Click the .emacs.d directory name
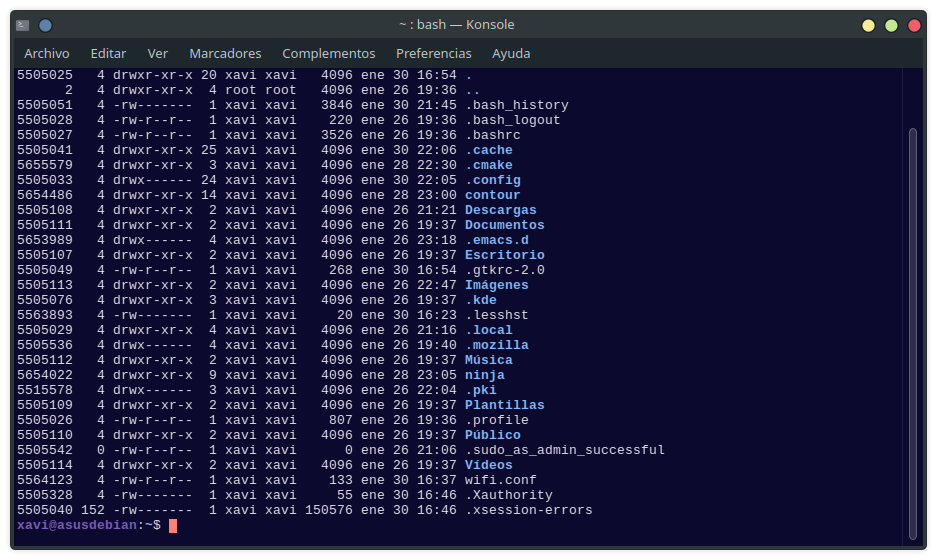Viewport: 937px width, 560px height. 497,240
